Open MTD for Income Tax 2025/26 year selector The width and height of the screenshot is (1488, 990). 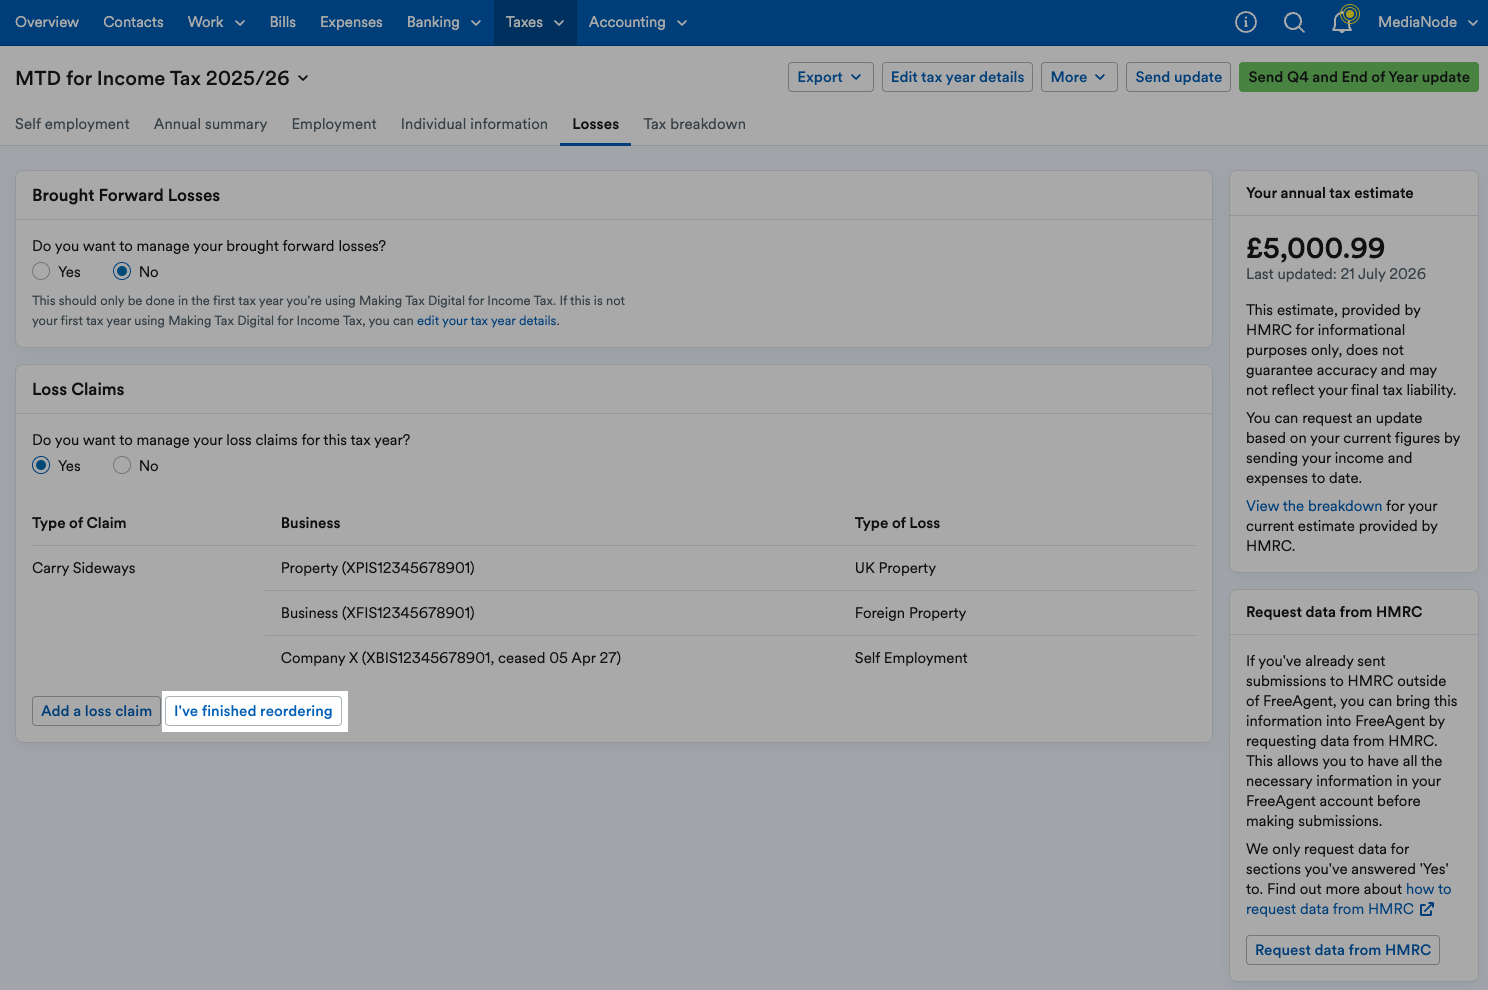[x=163, y=78]
